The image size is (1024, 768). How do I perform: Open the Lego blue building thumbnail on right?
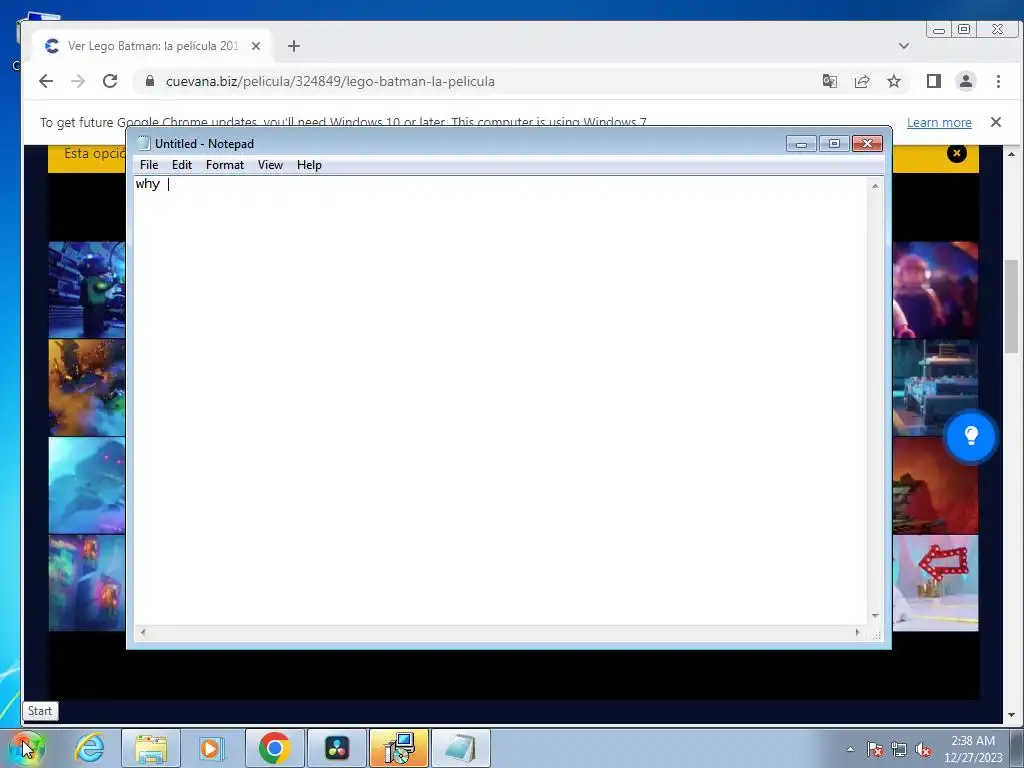935,388
